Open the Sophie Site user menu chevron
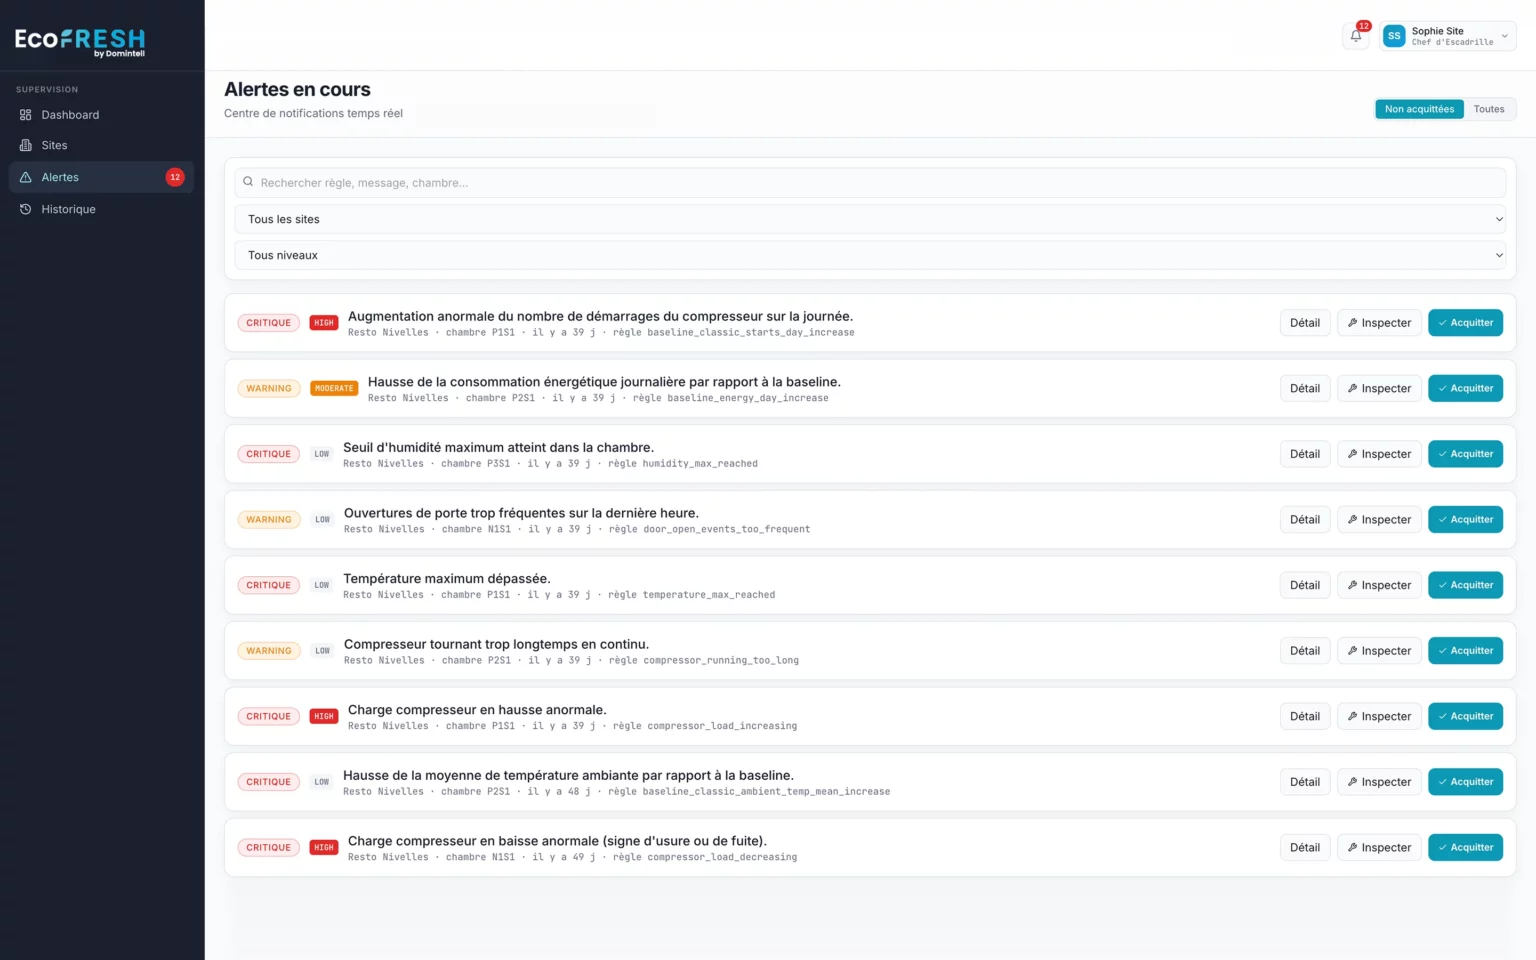This screenshot has height=960, width=1536. pyautogui.click(x=1505, y=36)
